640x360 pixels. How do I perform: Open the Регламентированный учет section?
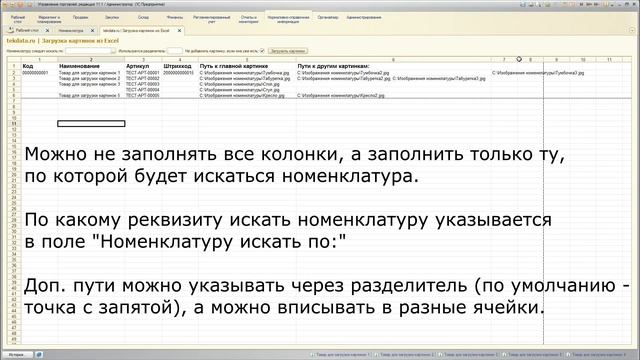click(211, 19)
